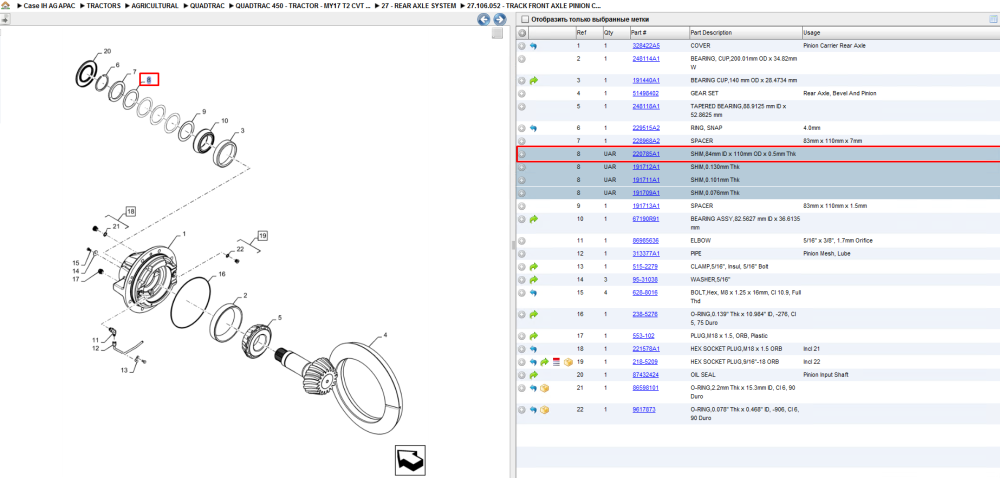Select callout 20 on the oil seal in the diagram

pos(107,51)
